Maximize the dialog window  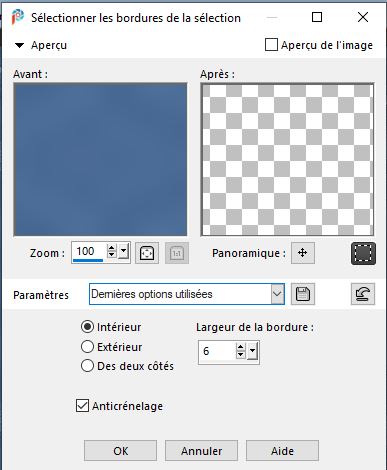(317, 17)
